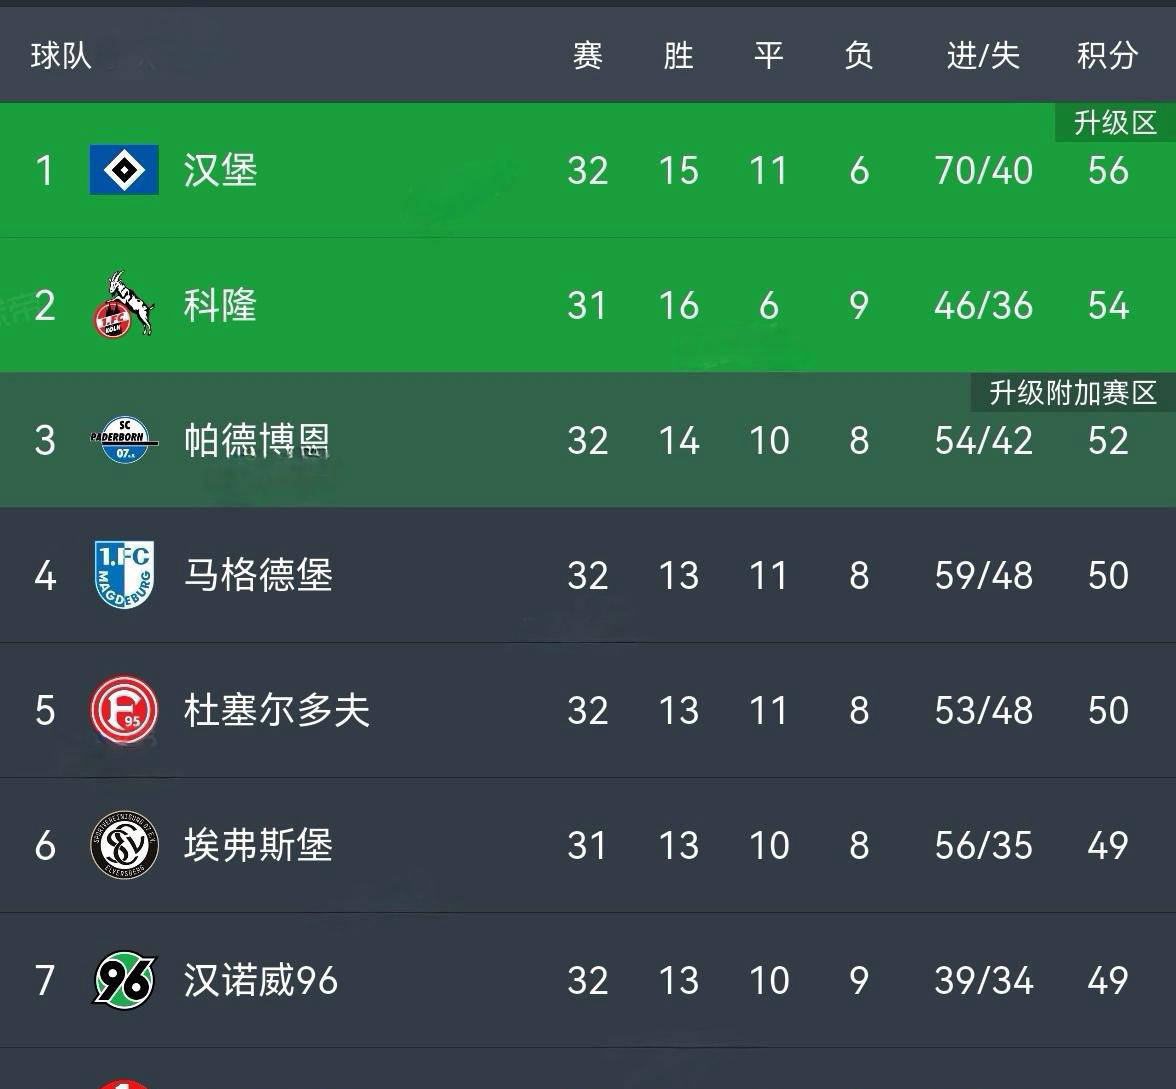Sort by the 进/失 goals column header
The width and height of the screenshot is (1176, 1089).
click(x=983, y=56)
